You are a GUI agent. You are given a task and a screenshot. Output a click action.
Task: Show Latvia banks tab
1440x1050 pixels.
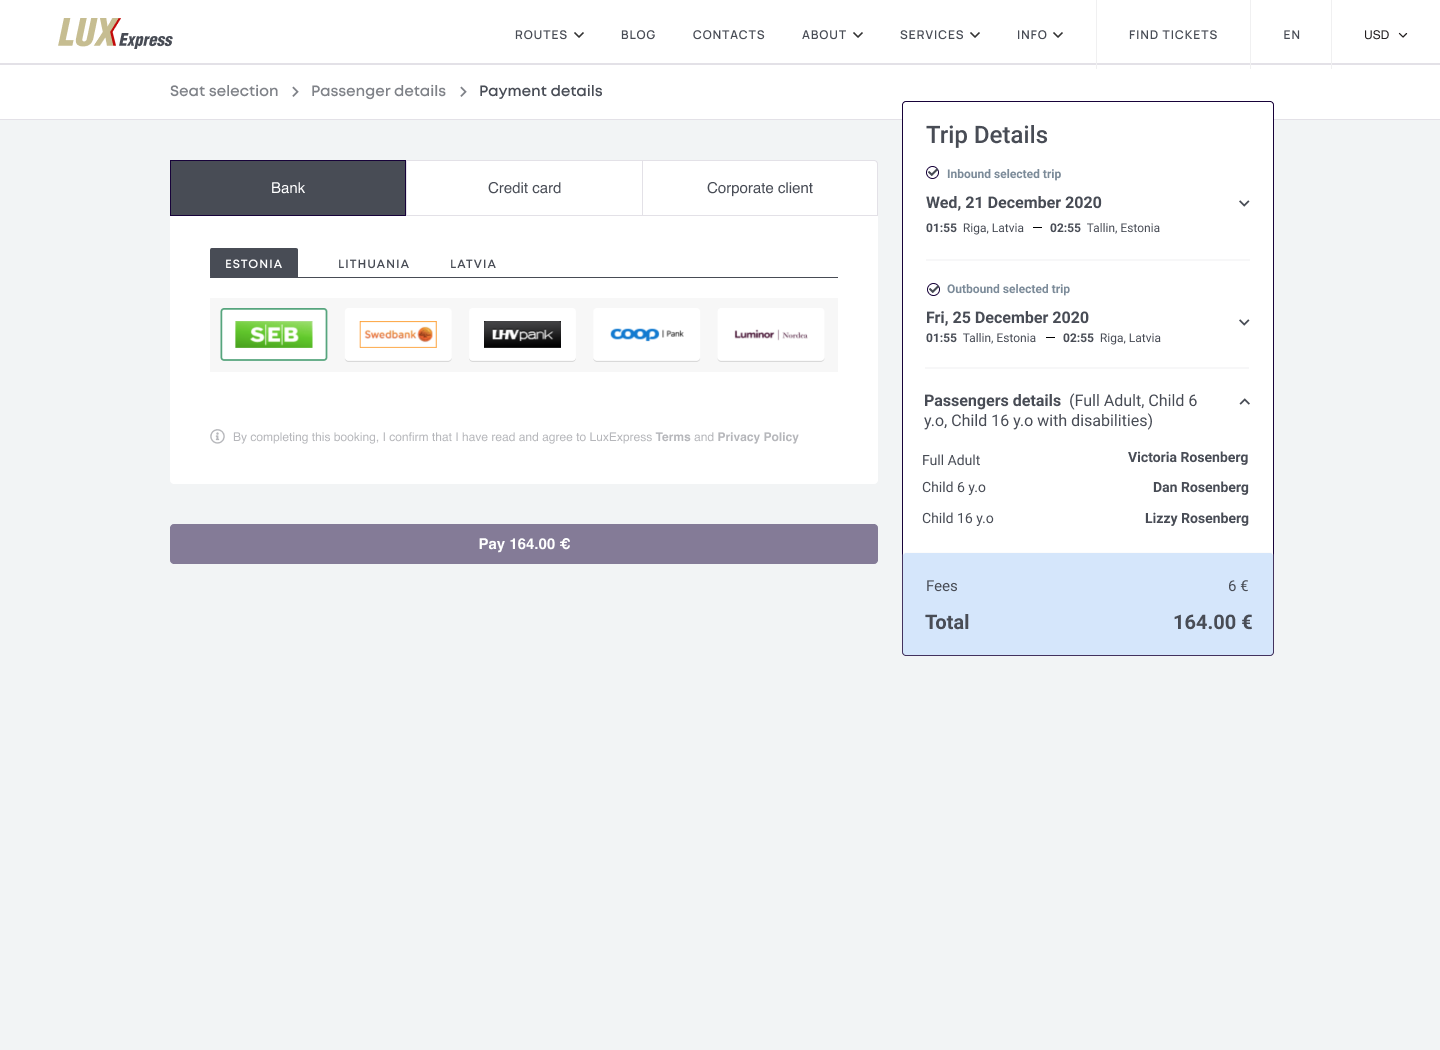473,264
